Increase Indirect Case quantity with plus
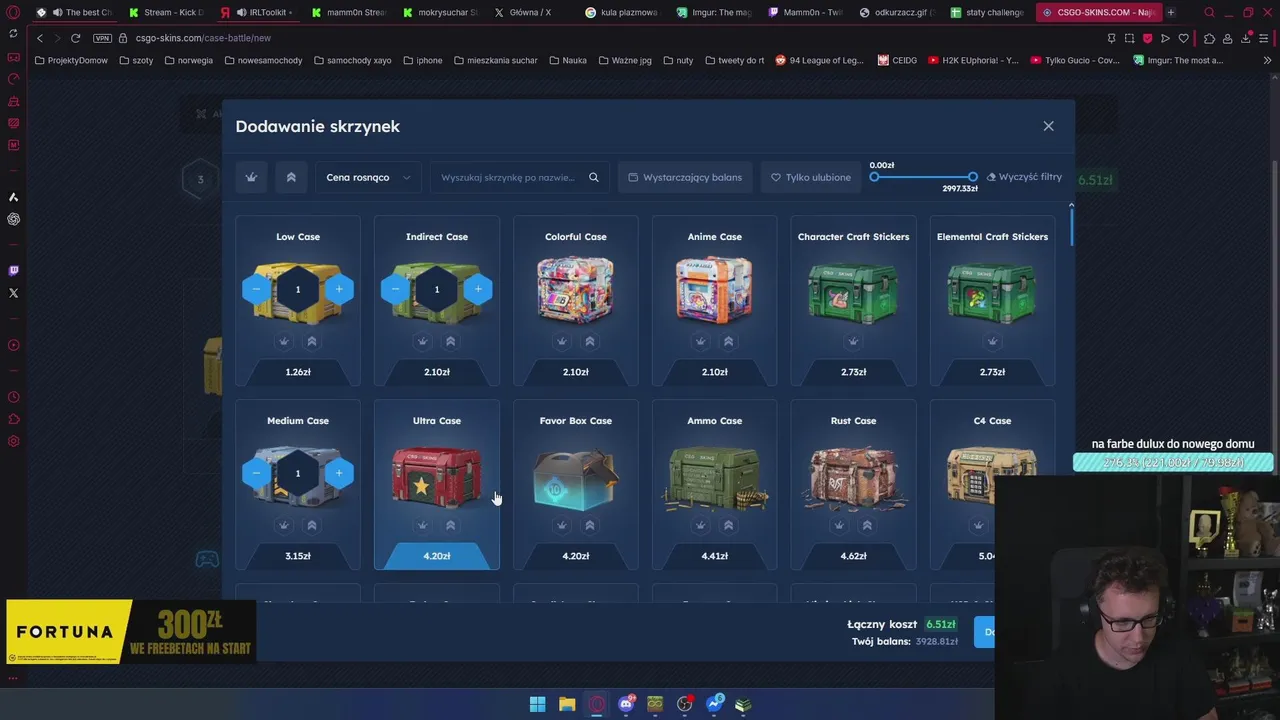Screen dimensions: 1280x720 pos(478,289)
